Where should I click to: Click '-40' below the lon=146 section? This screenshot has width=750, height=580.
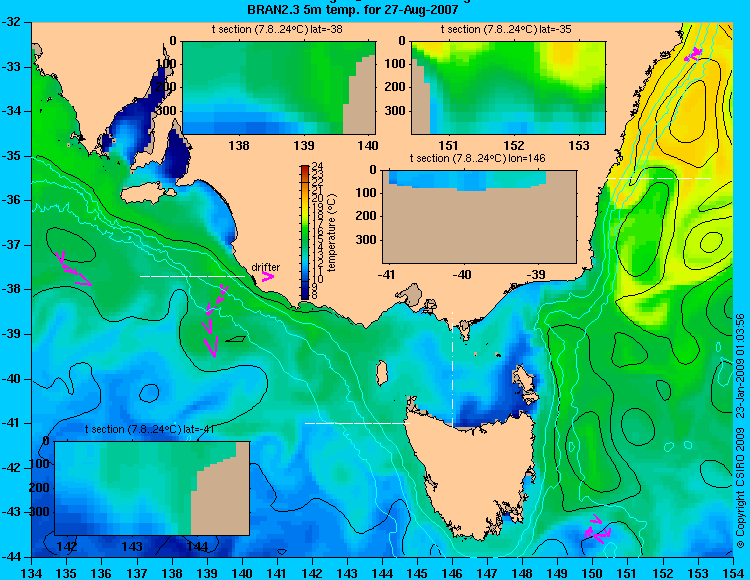pyautogui.click(x=462, y=274)
